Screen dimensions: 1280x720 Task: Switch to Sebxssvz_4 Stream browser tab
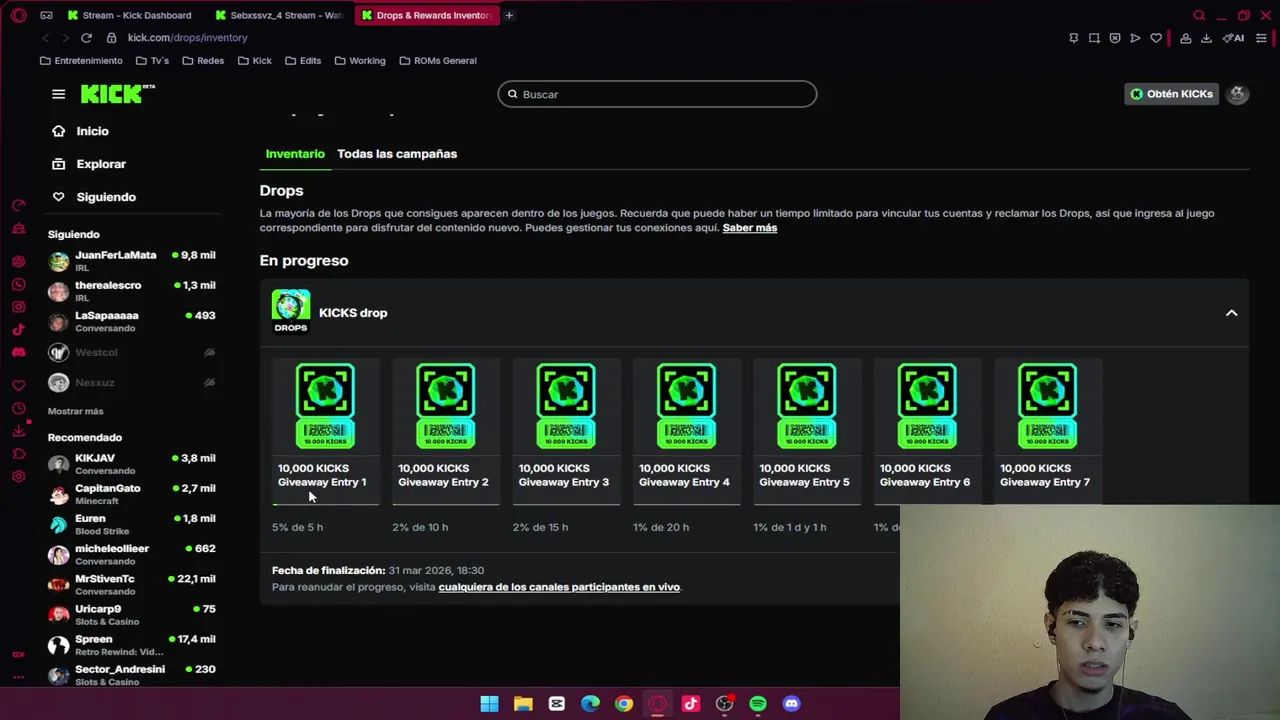[280, 15]
